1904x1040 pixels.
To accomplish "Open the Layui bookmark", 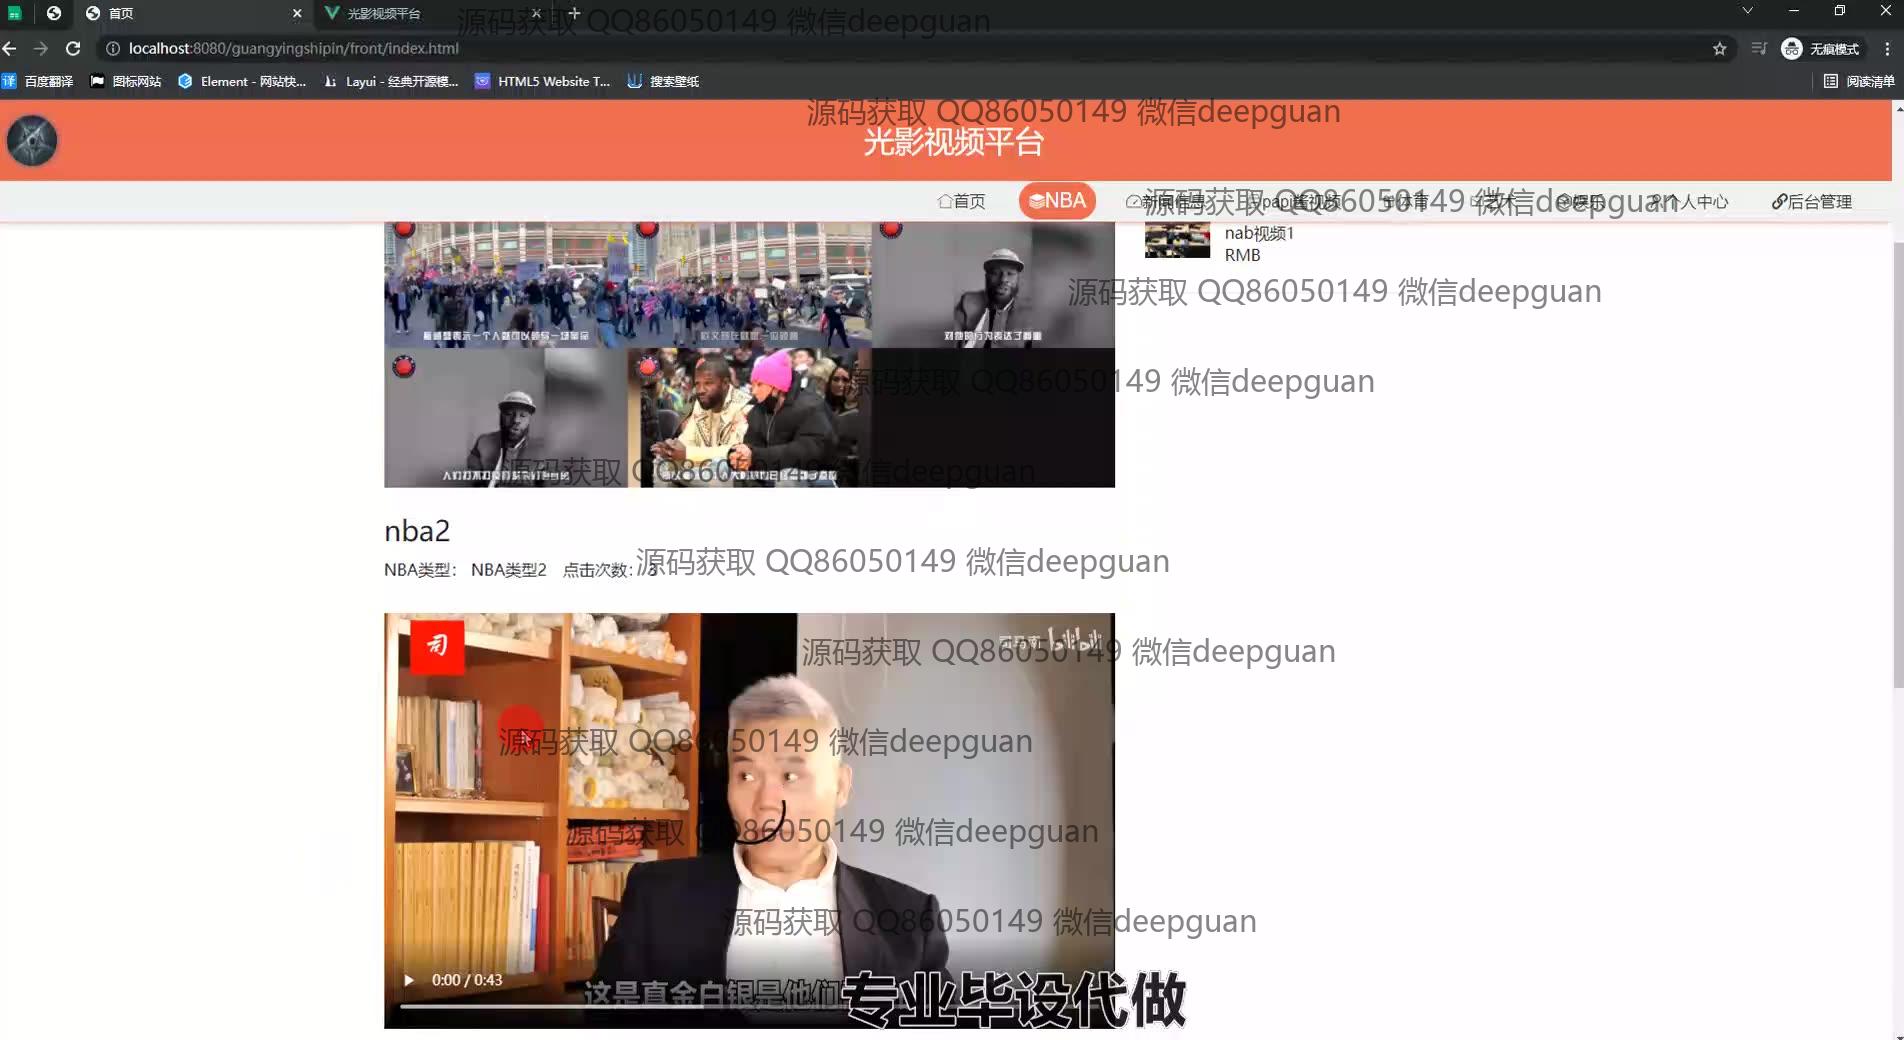I will pyautogui.click(x=390, y=81).
